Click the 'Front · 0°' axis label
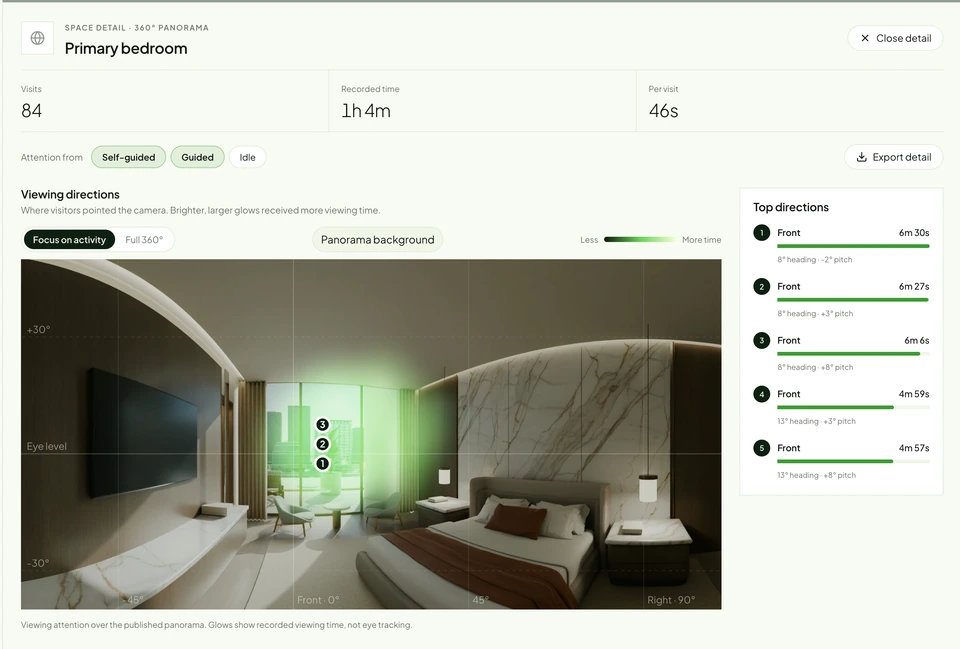Screen dimensions: 960x649 [318, 600]
